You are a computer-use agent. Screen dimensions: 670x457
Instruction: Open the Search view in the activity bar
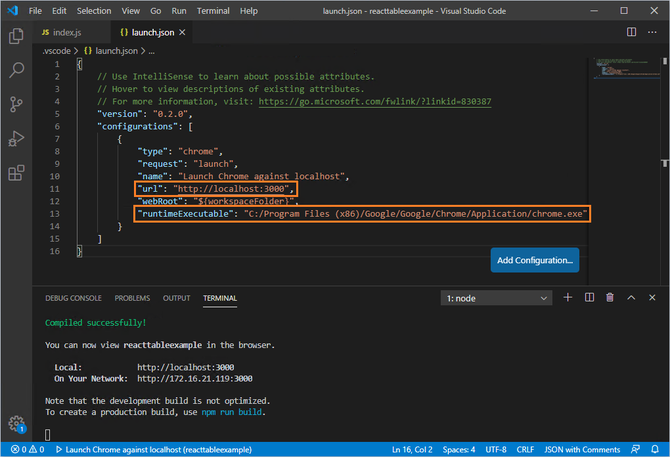point(16,70)
